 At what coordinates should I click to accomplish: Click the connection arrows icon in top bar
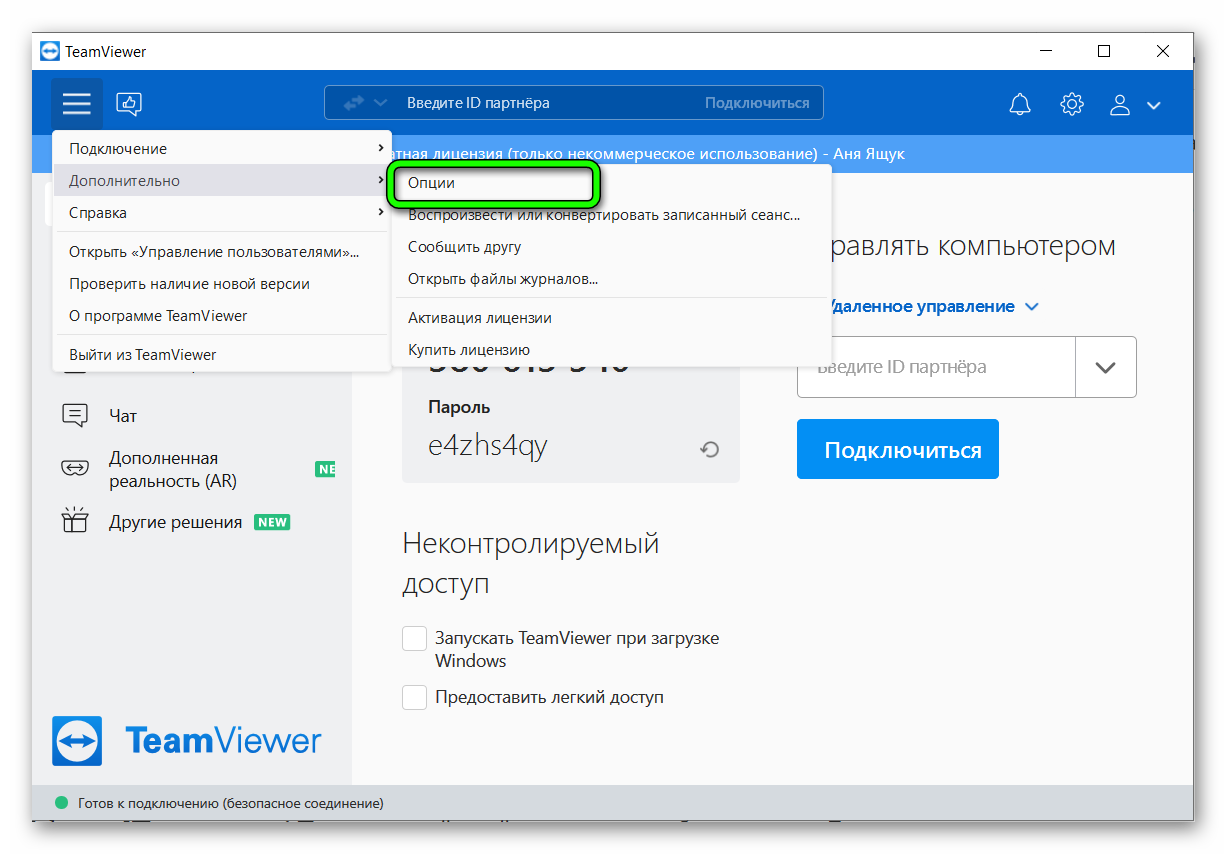tap(354, 103)
